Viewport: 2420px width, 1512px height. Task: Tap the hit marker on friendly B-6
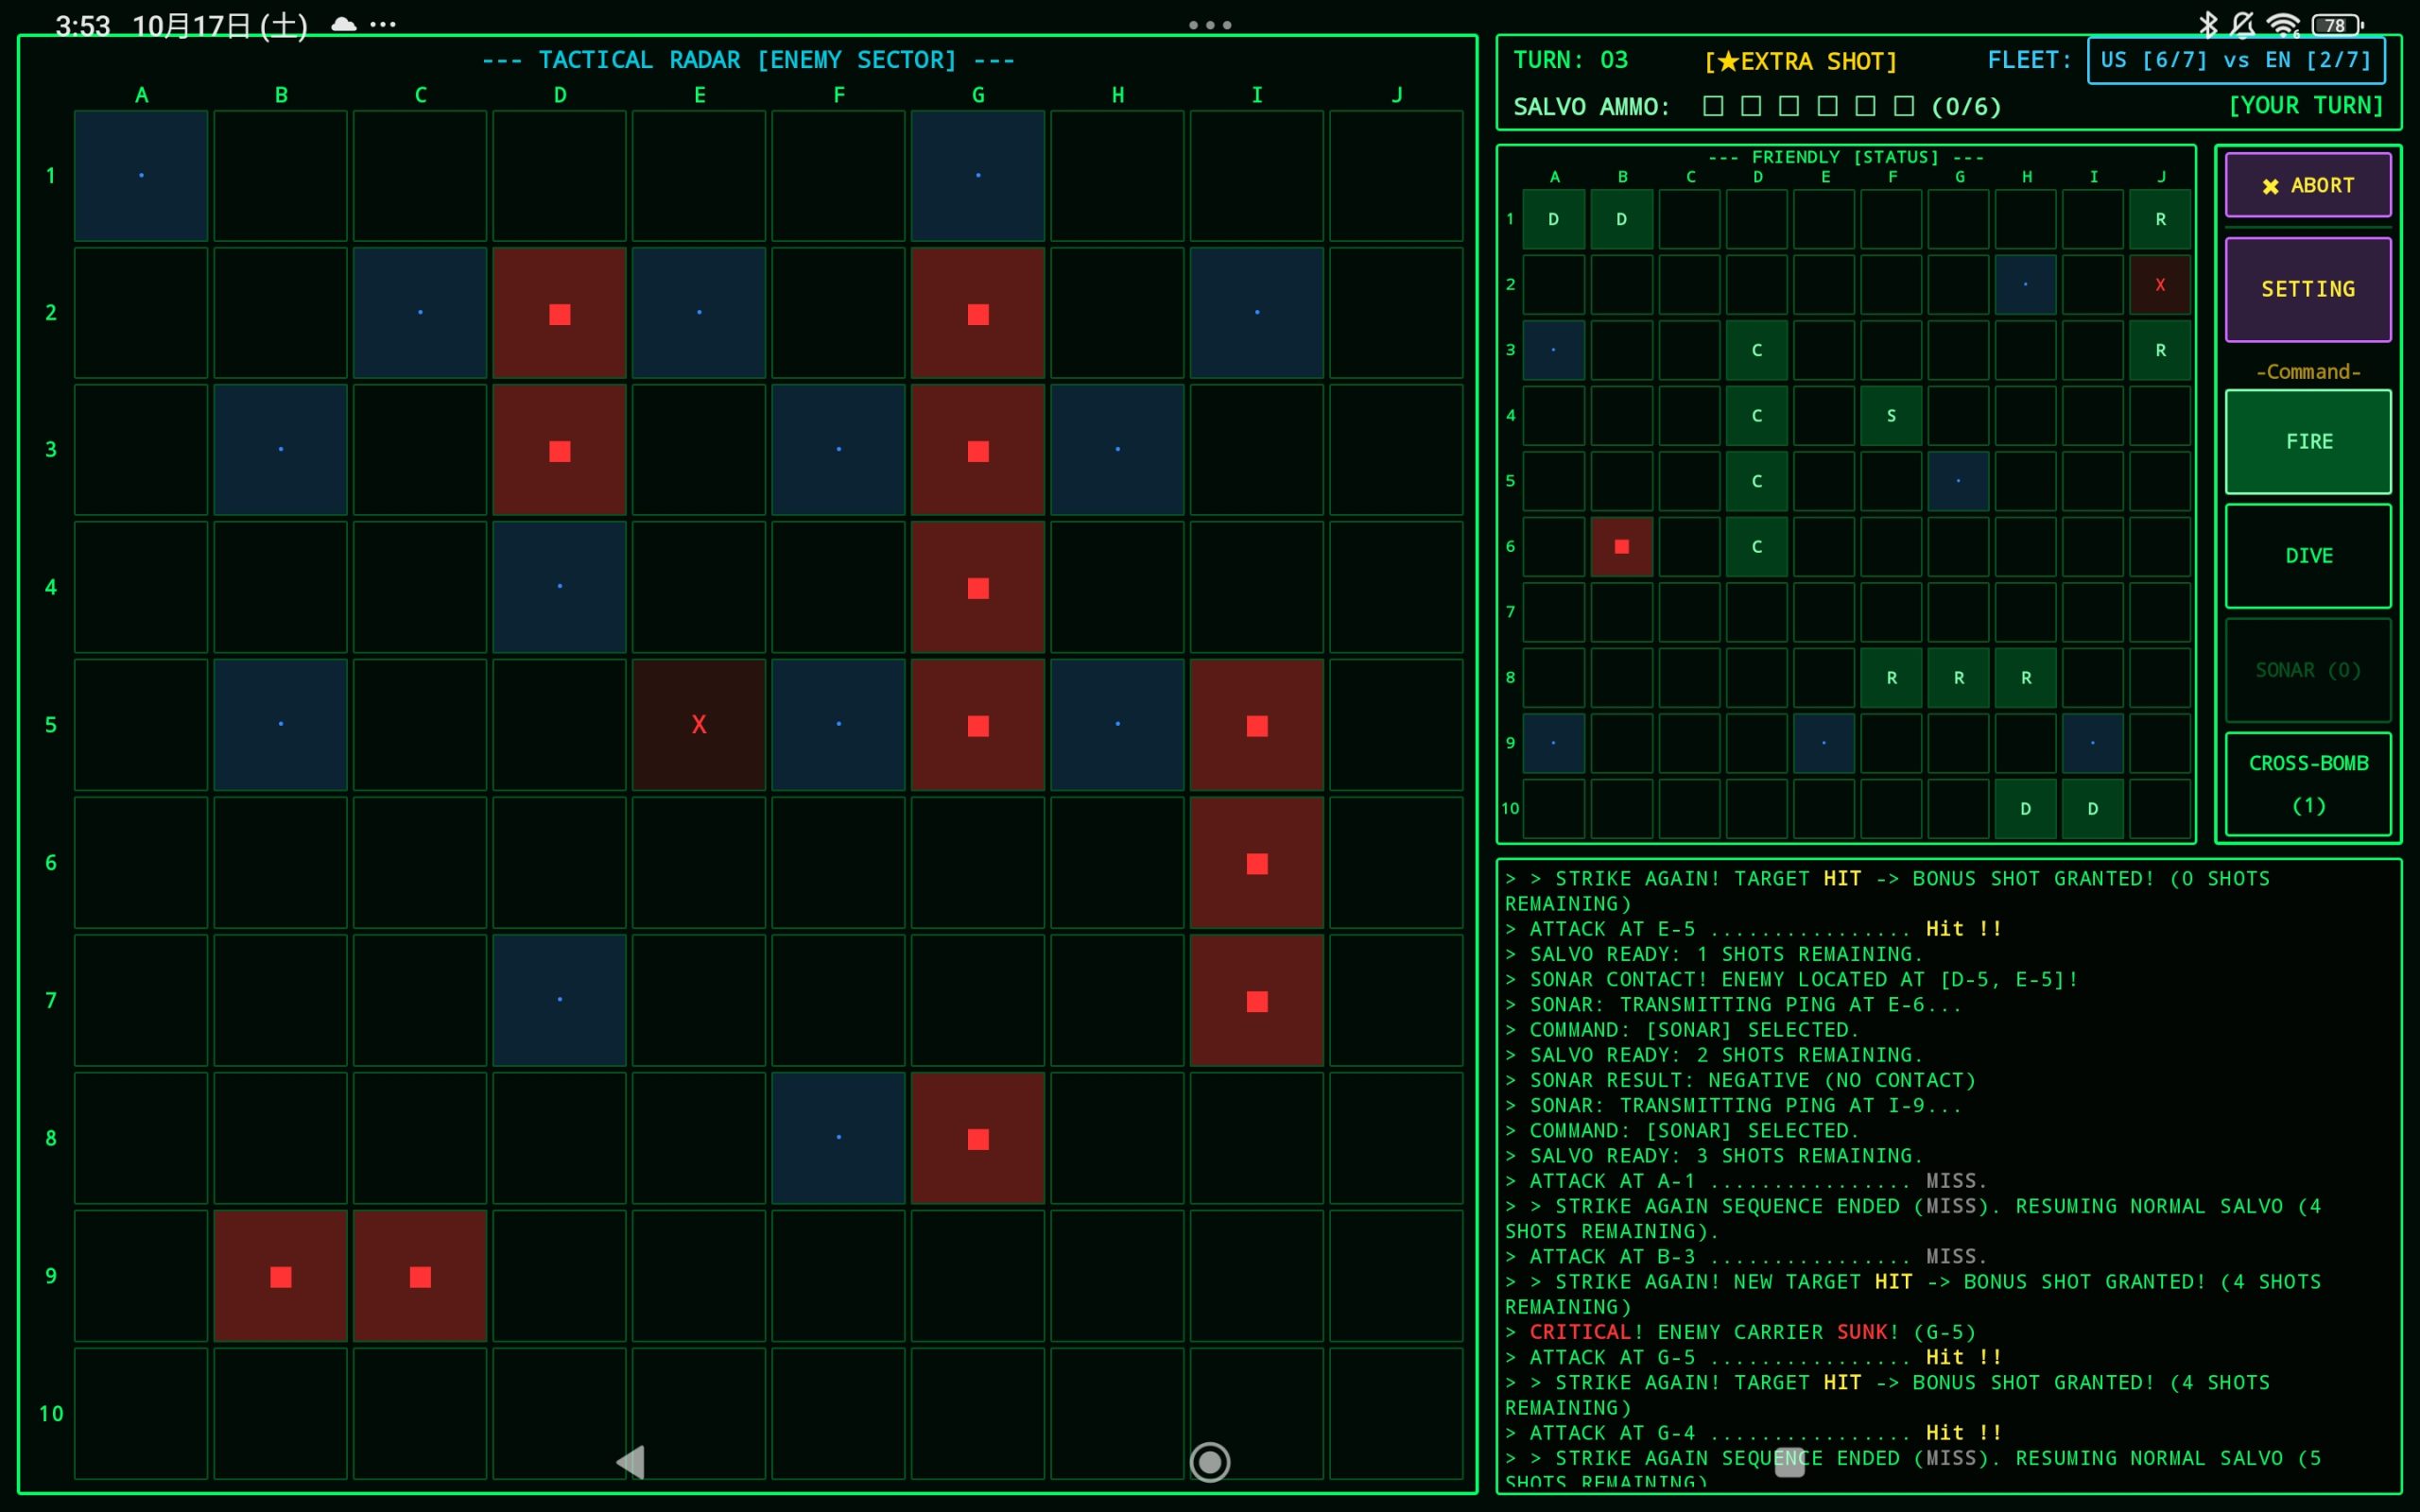(1622, 547)
